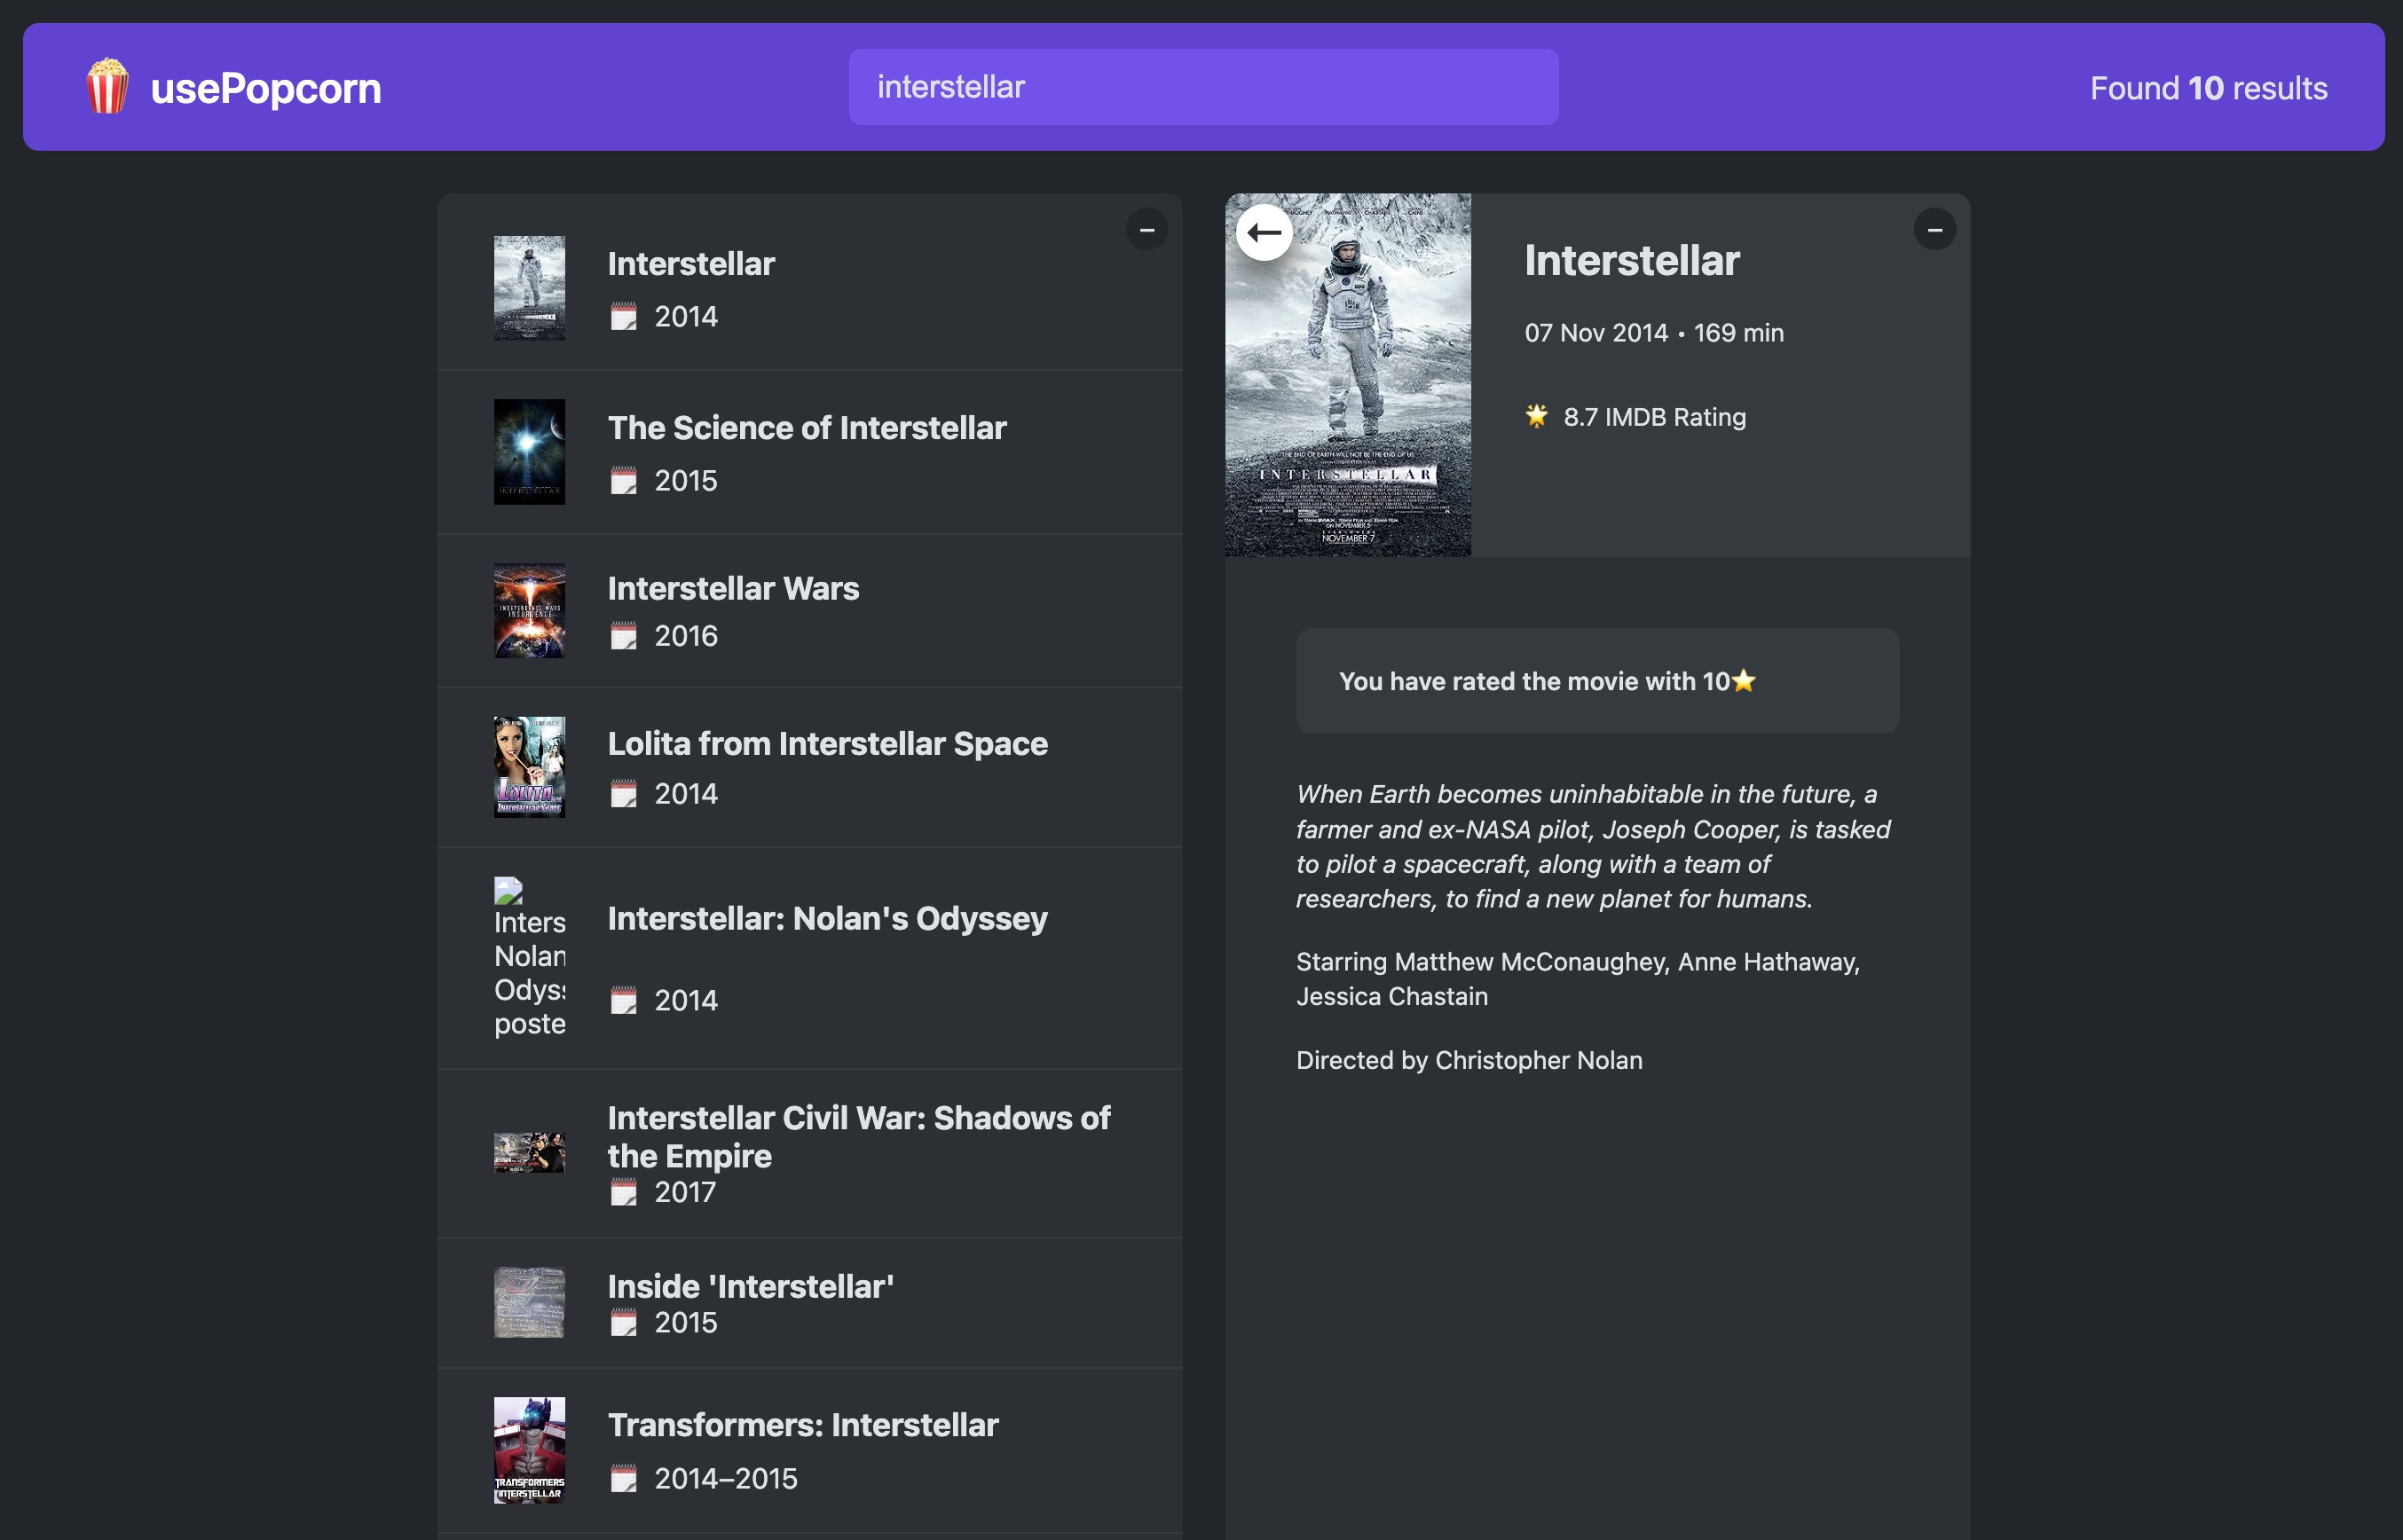The height and width of the screenshot is (1540, 2403).
Task: Click Transformers: Interstellar poster thumbnail
Action: [x=529, y=1450]
